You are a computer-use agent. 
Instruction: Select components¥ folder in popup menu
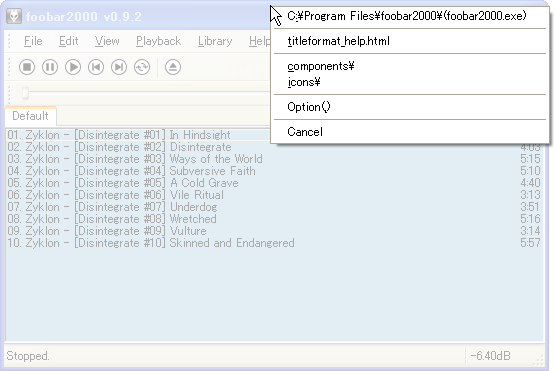[x=410, y=66]
